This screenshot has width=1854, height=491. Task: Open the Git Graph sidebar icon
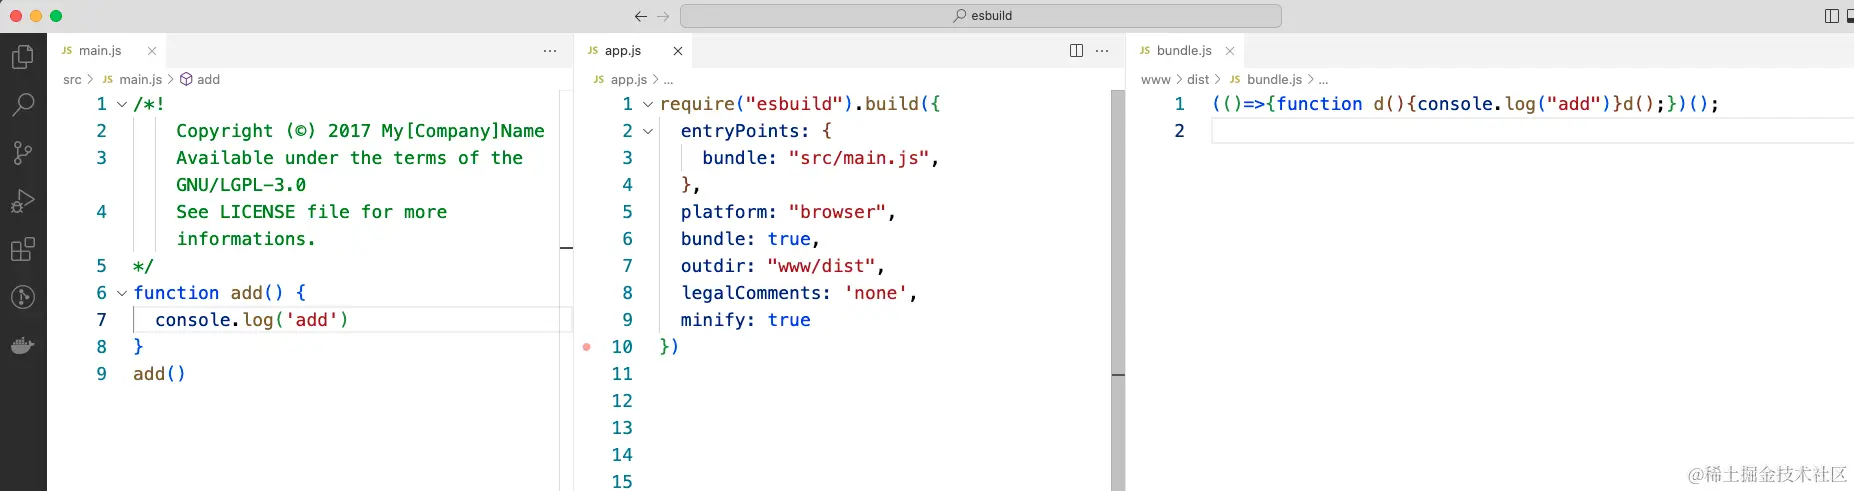22,297
